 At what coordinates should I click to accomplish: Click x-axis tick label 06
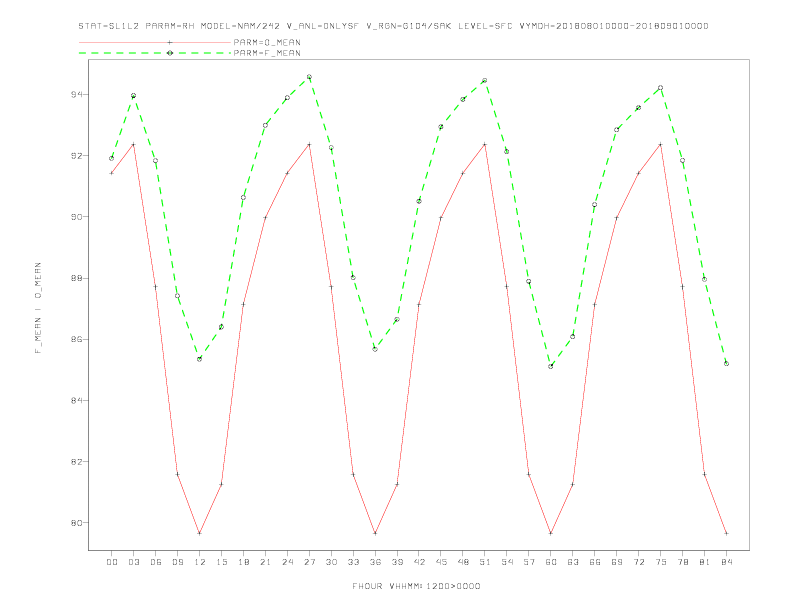(x=156, y=562)
